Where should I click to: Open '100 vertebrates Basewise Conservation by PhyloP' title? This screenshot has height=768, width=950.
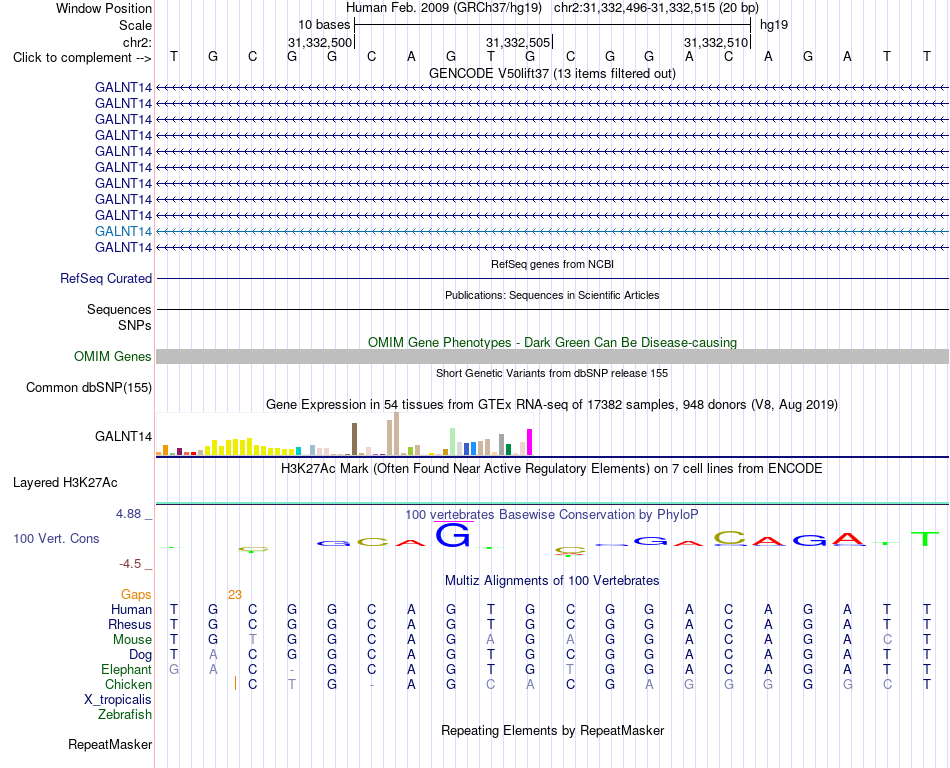pos(552,515)
